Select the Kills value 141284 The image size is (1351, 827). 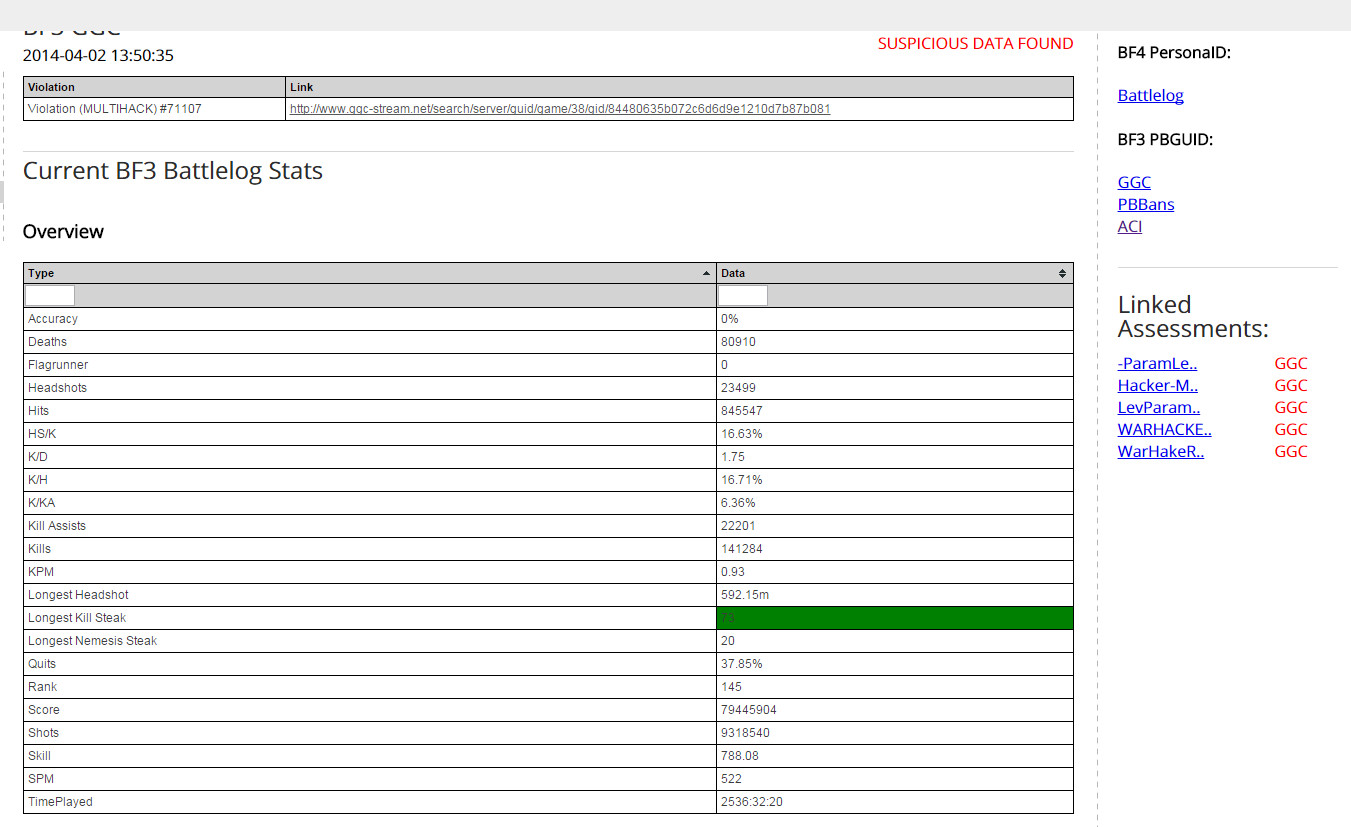pos(741,549)
